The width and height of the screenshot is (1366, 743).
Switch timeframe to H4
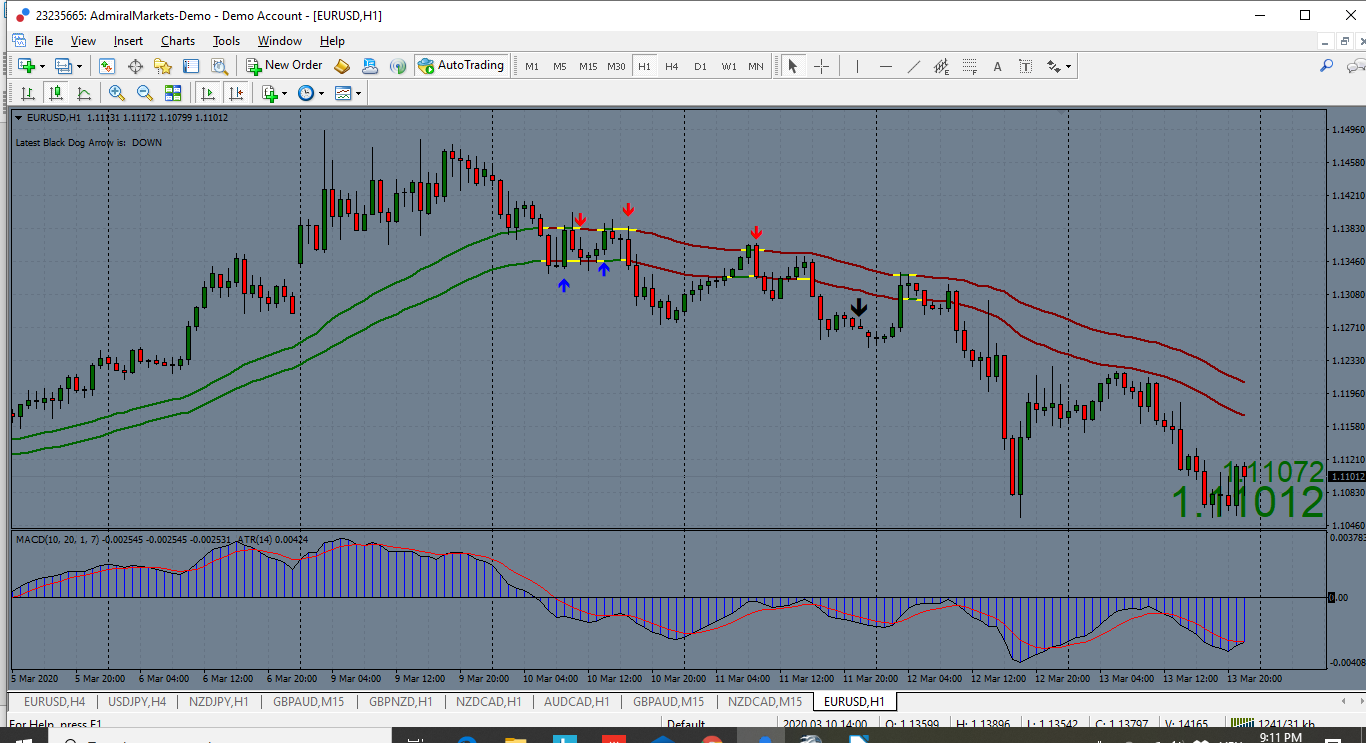[672, 66]
